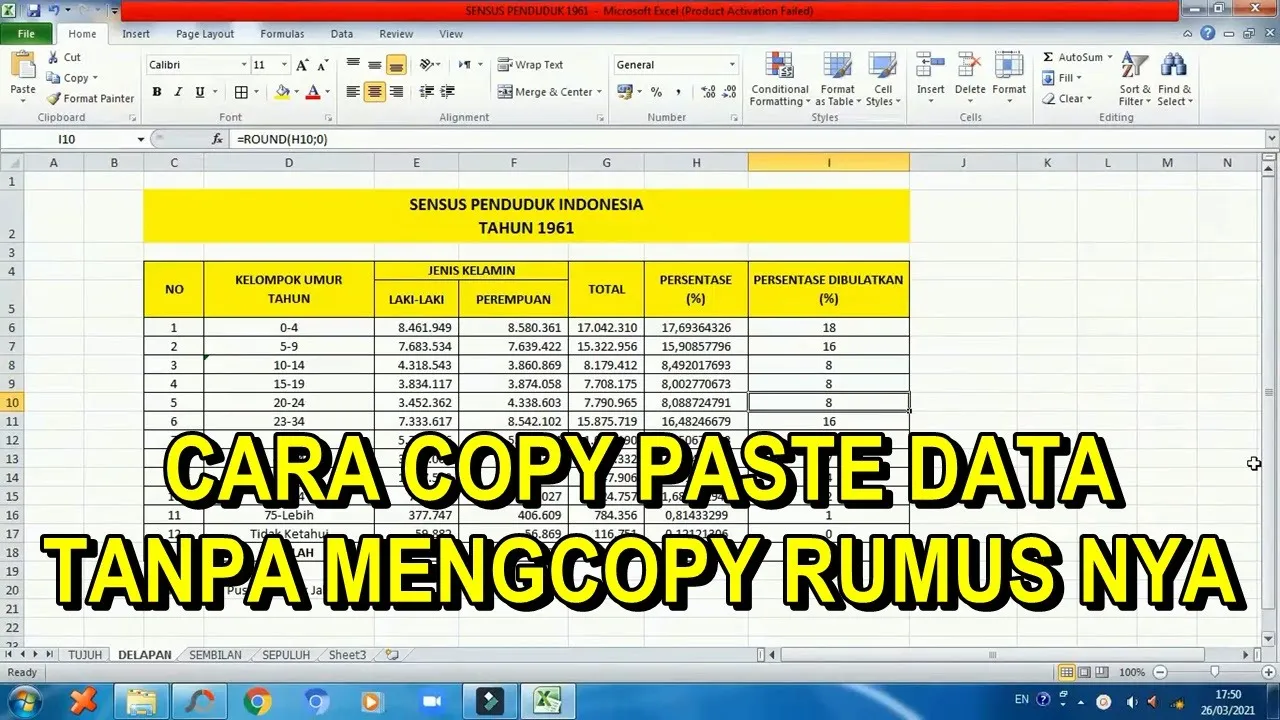Click the Insert cells button

click(930, 75)
